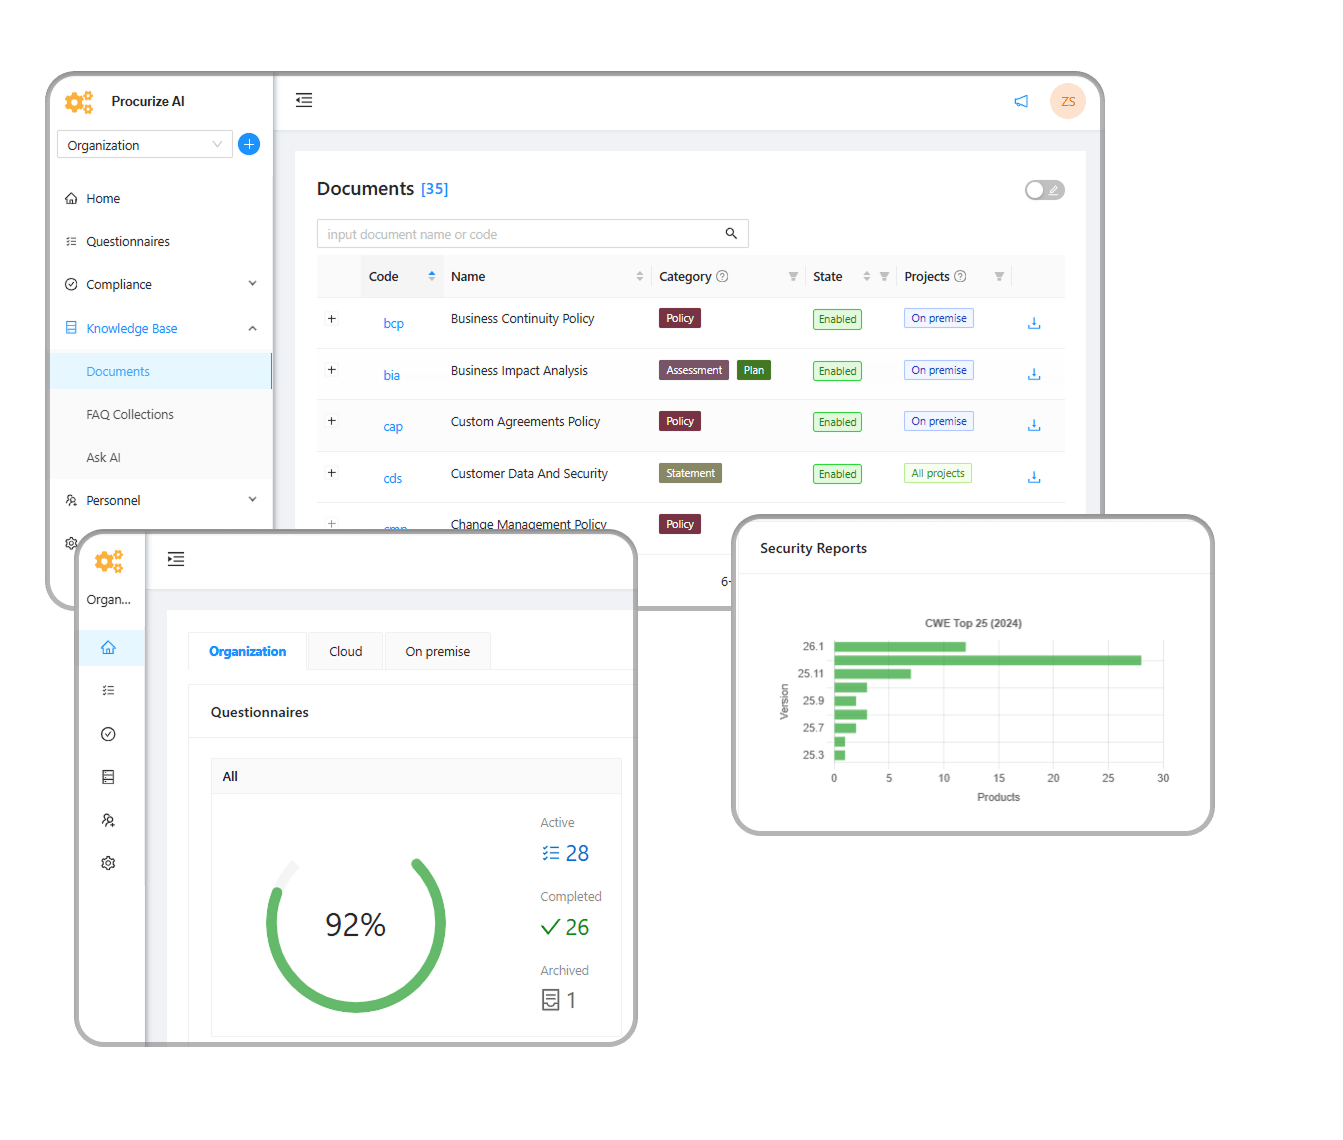Click the Procurize AI gear logo
Screen dimensions: 1343x1140
[78, 101]
